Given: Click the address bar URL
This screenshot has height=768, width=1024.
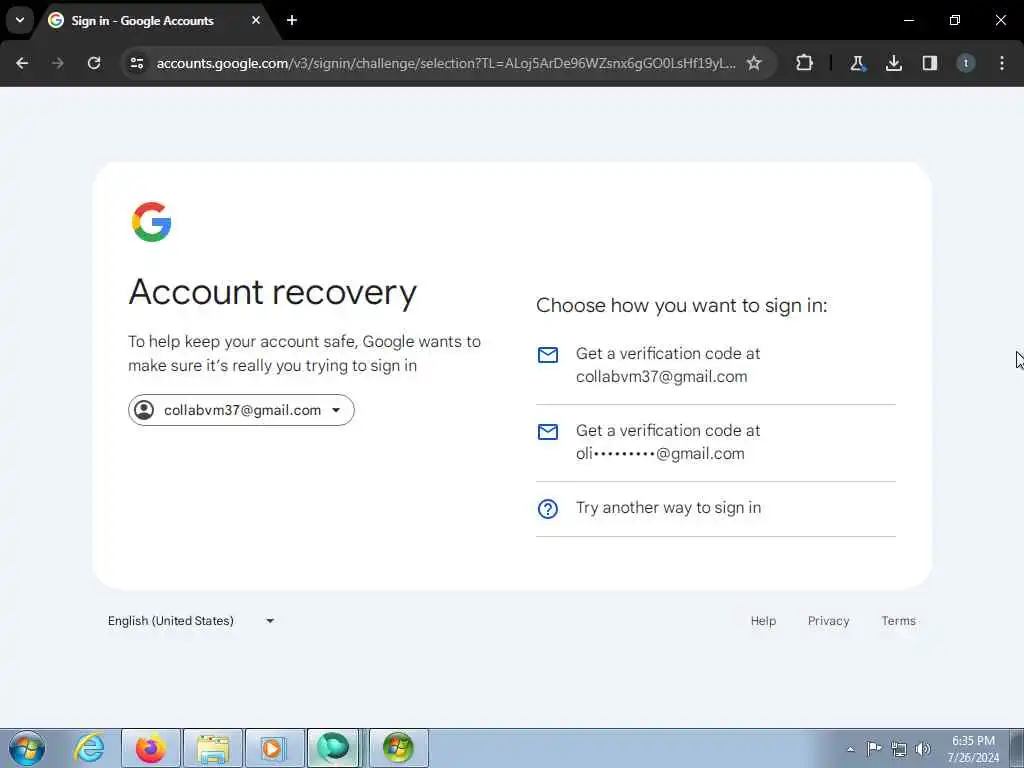Looking at the screenshot, I should 446,63.
